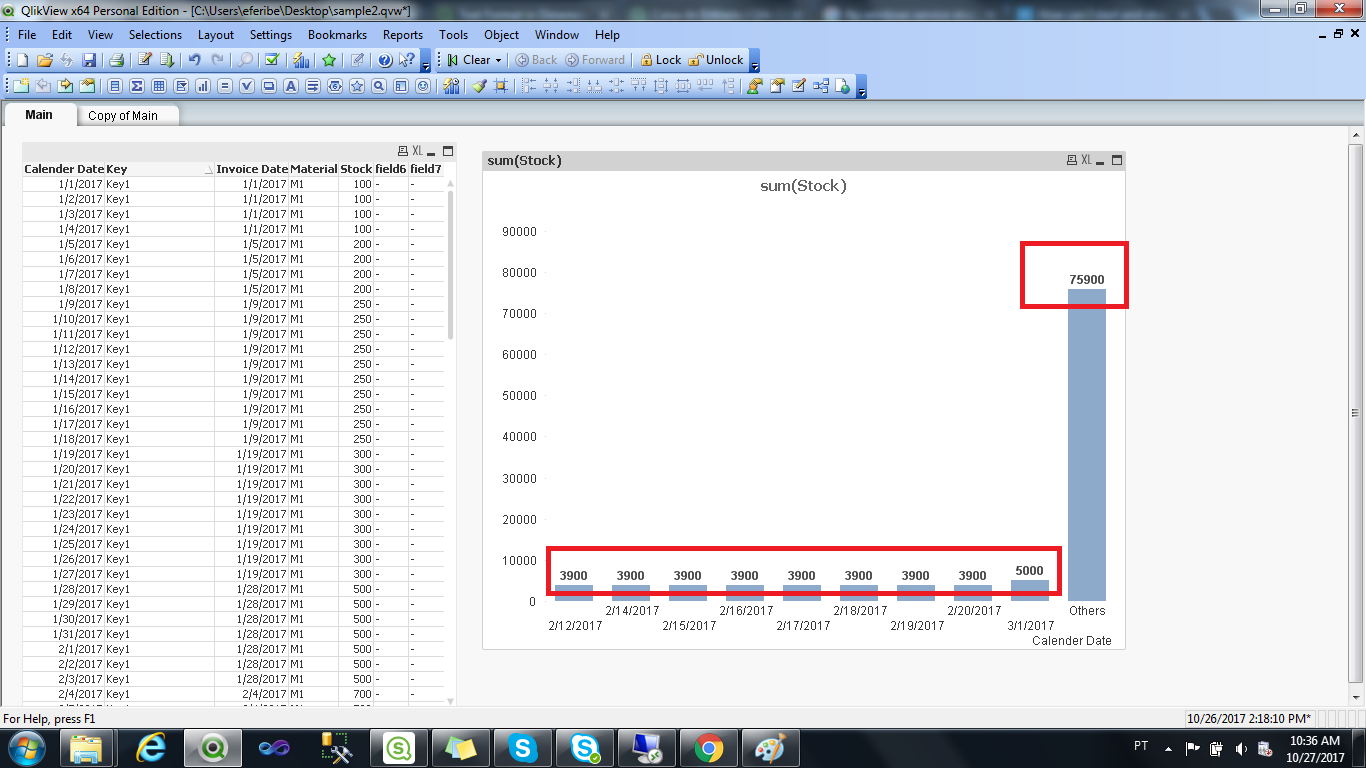Click the sheet's main vertical scrollbar
The height and width of the screenshot is (768, 1366).
coord(1356,413)
